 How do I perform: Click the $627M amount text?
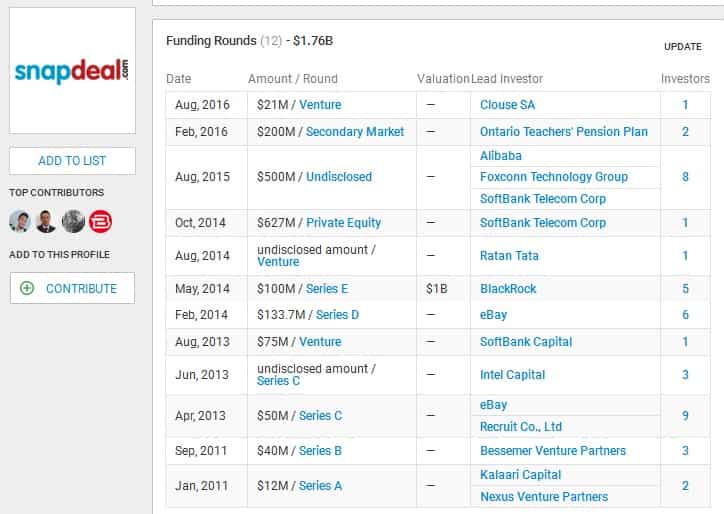coord(276,223)
